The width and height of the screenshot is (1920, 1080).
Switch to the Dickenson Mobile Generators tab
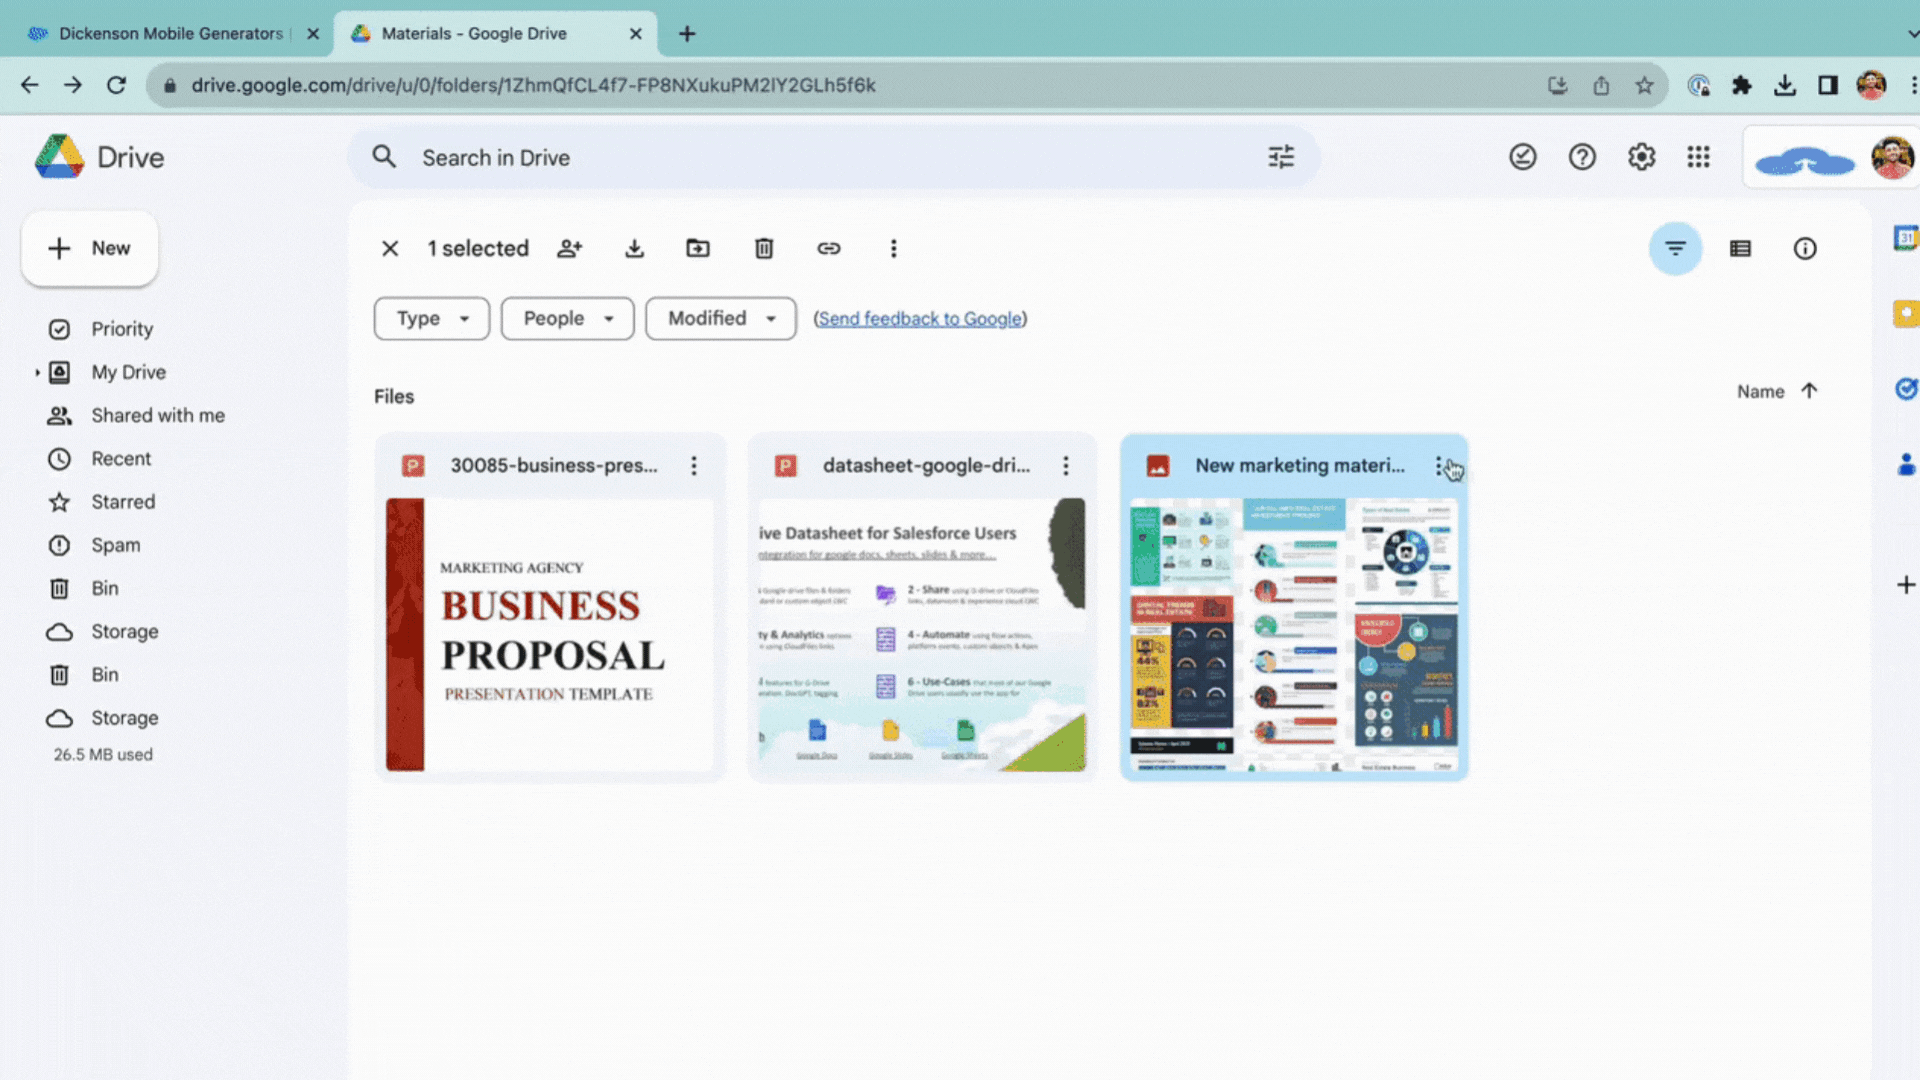pyautogui.click(x=170, y=33)
